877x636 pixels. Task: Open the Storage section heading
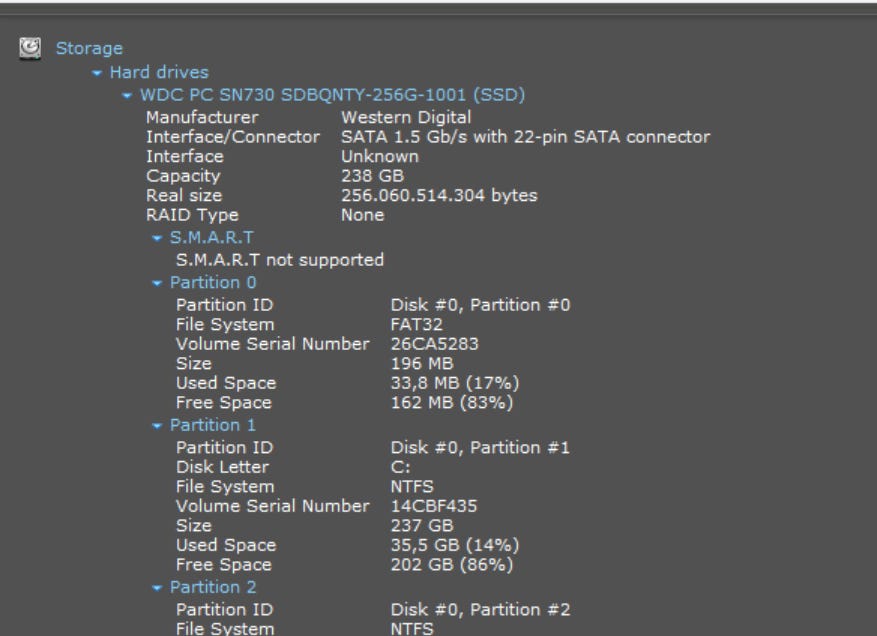pyautogui.click(x=89, y=48)
